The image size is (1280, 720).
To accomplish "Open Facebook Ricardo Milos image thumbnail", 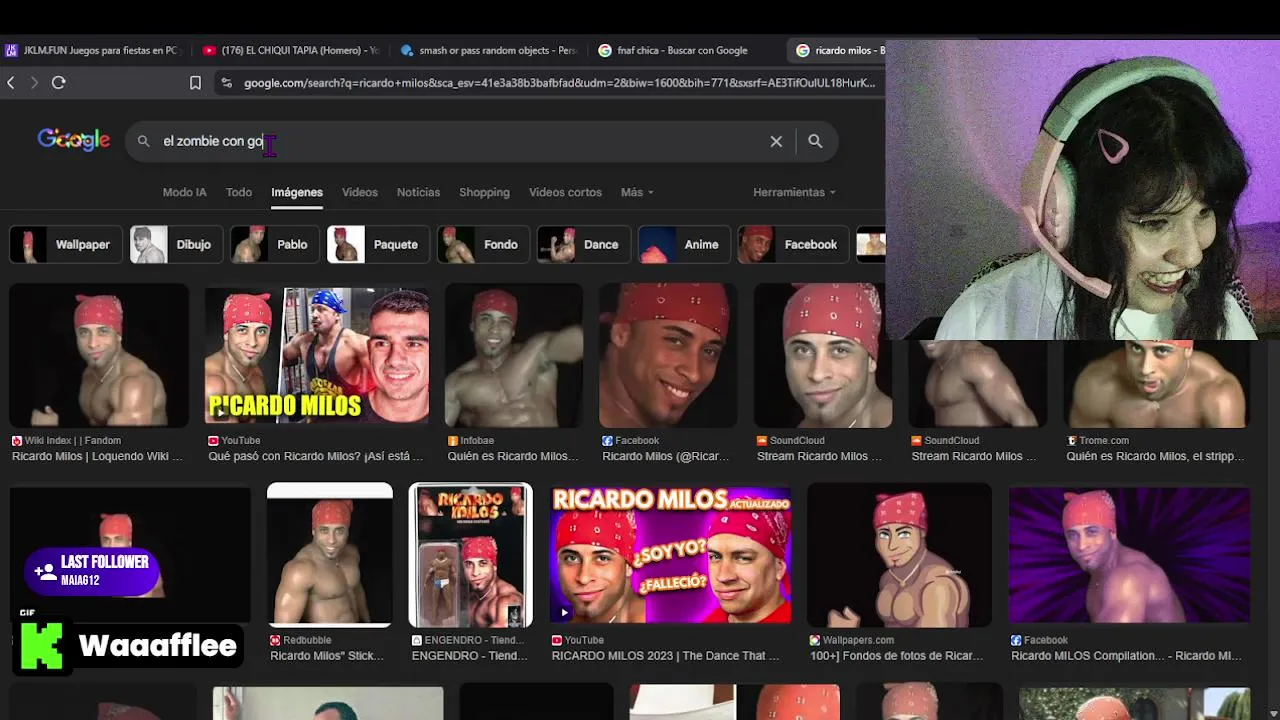I will (x=667, y=355).
